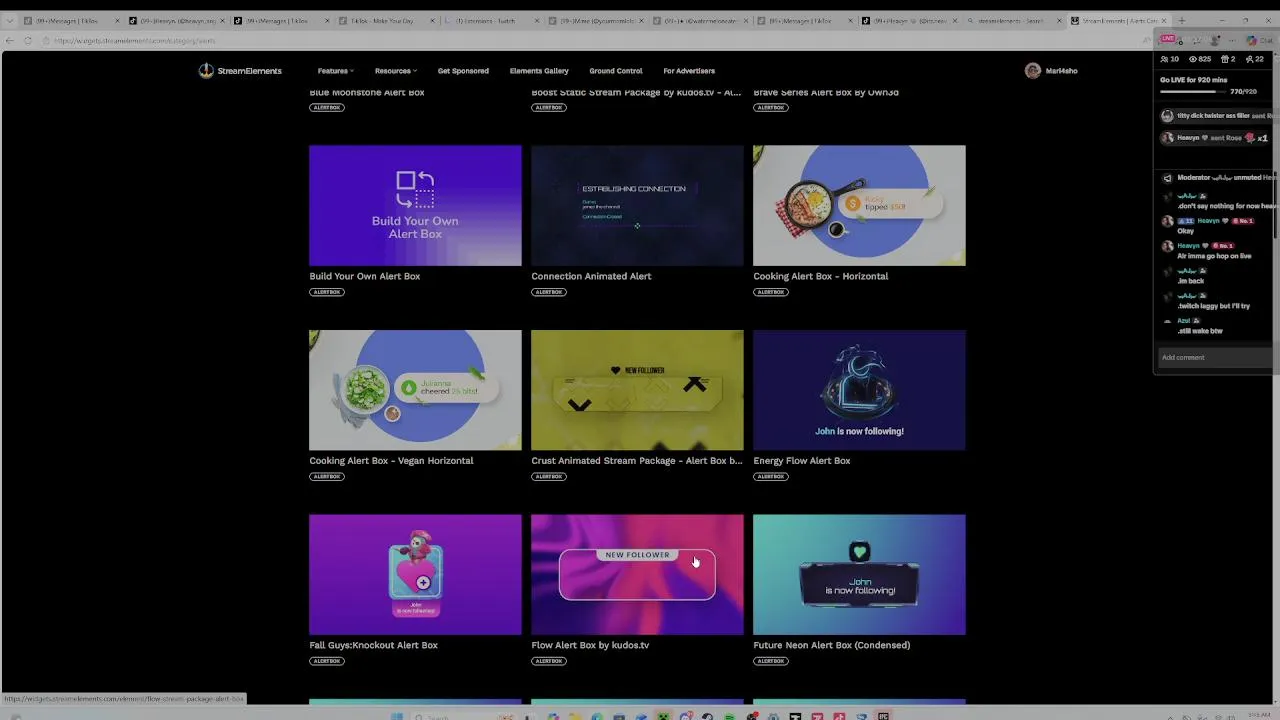Click the Minecraft creeper taskbar icon
This screenshot has width=1280, height=720.
click(663, 716)
